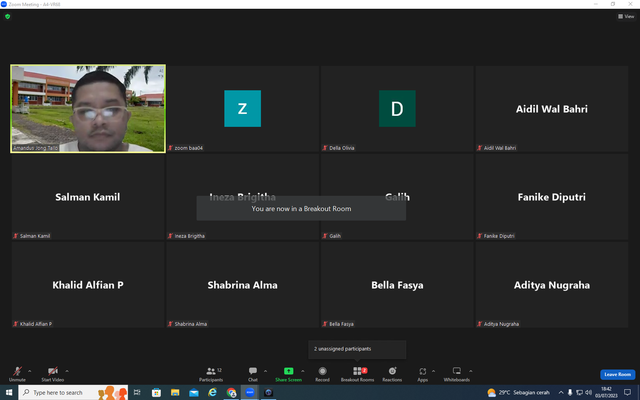Start Video in the Zoom toolbar
Screen dimensions: 640x400
tap(53, 374)
